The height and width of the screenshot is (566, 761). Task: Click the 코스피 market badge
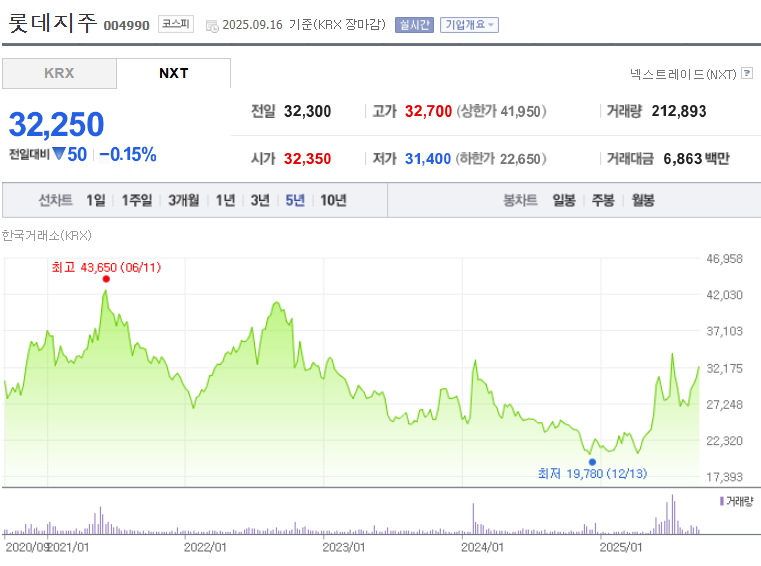(x=176, y=24)
